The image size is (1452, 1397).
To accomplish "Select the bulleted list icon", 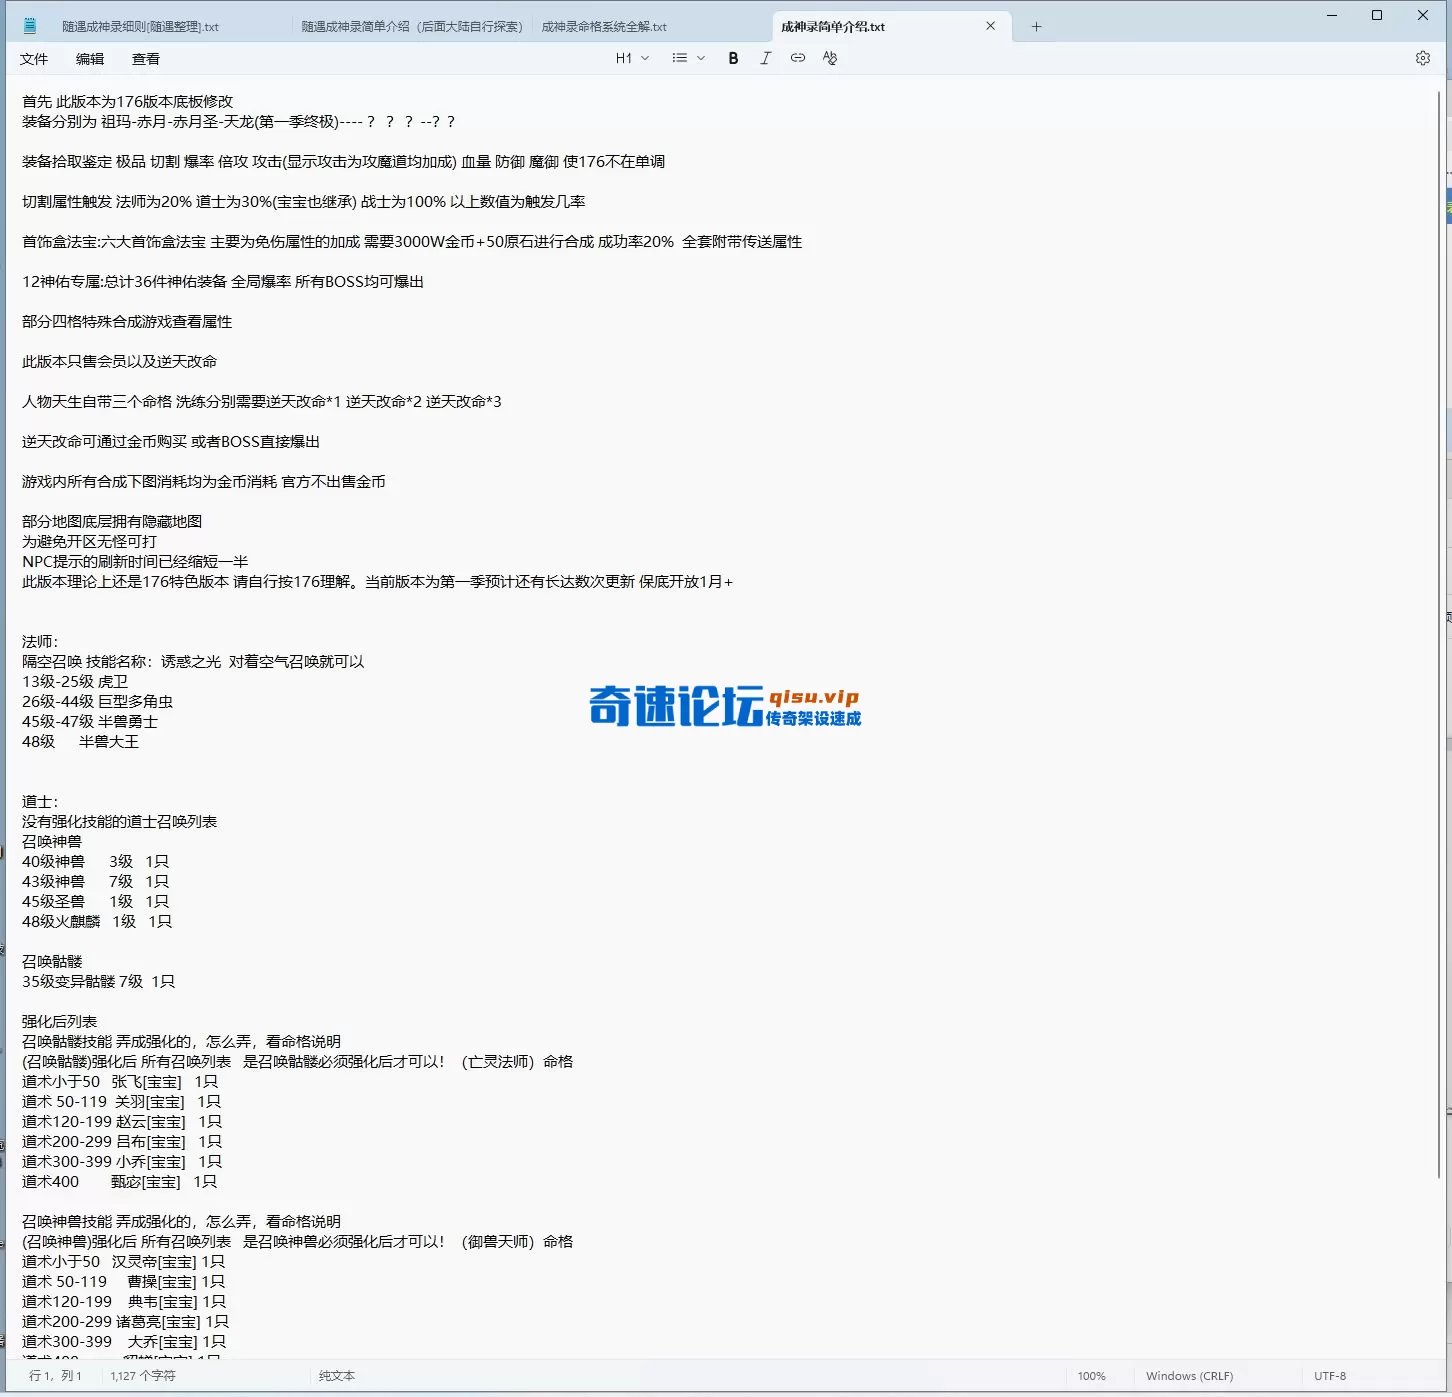I will pyautogui.click(x=680, y=58).
